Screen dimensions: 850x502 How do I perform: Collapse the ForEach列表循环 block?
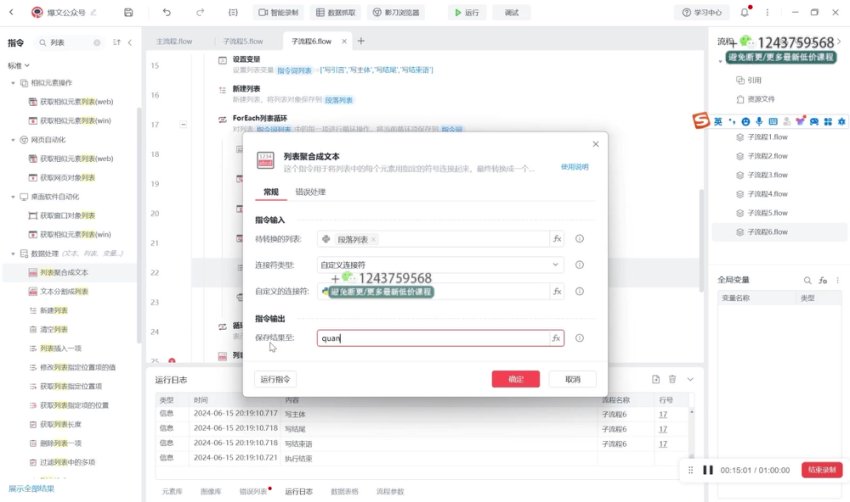(x=182, y=124)
